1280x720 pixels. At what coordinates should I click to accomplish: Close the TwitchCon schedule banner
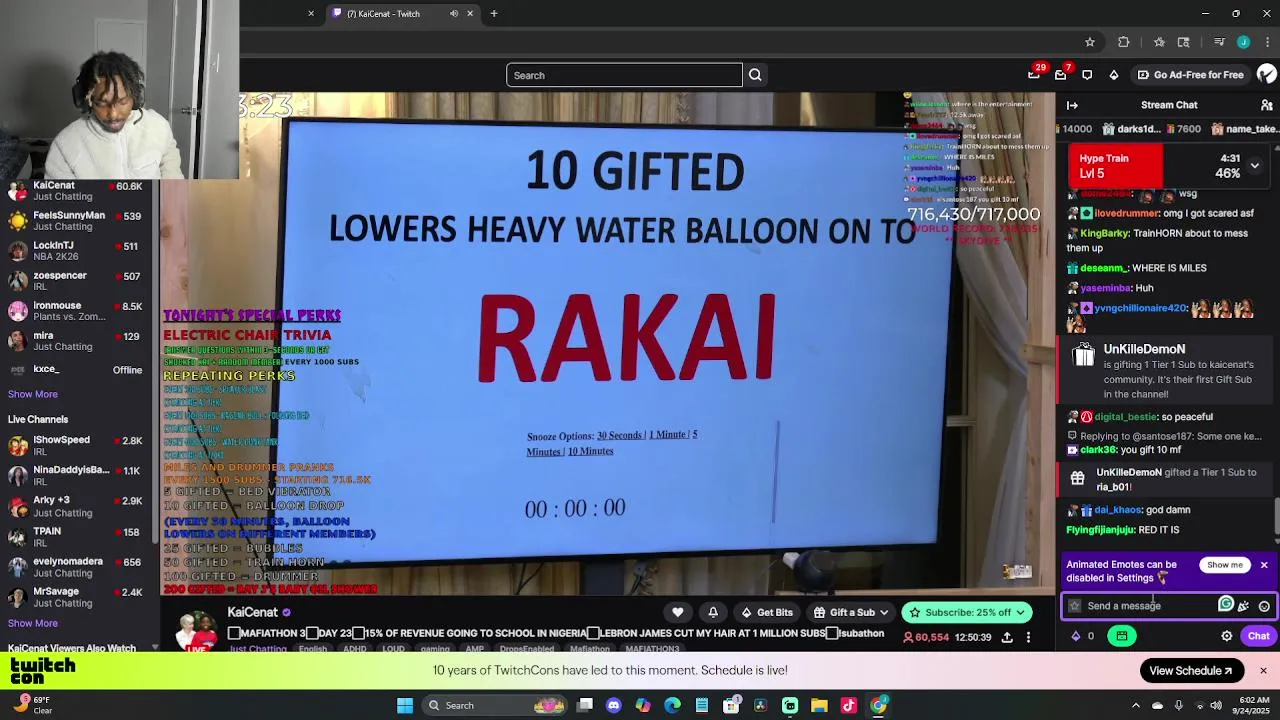tap(1263, 671)
